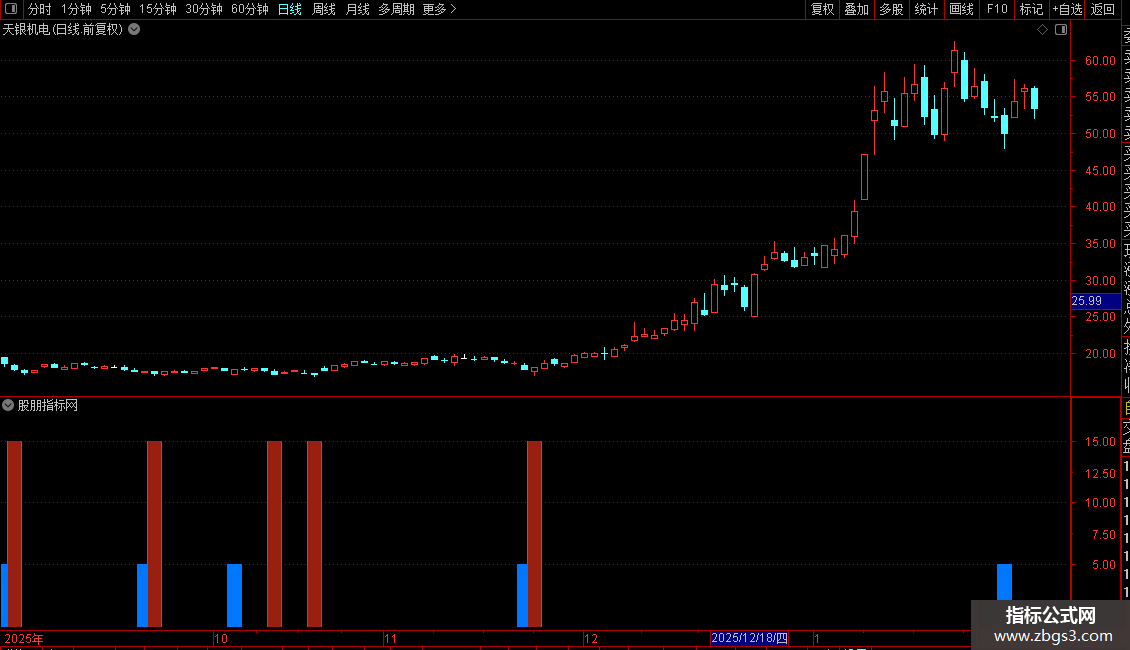The width and height of the screenshot is (1130, 650).
Task: Click the 60.00 price axis label
Action: [1100, 61]
